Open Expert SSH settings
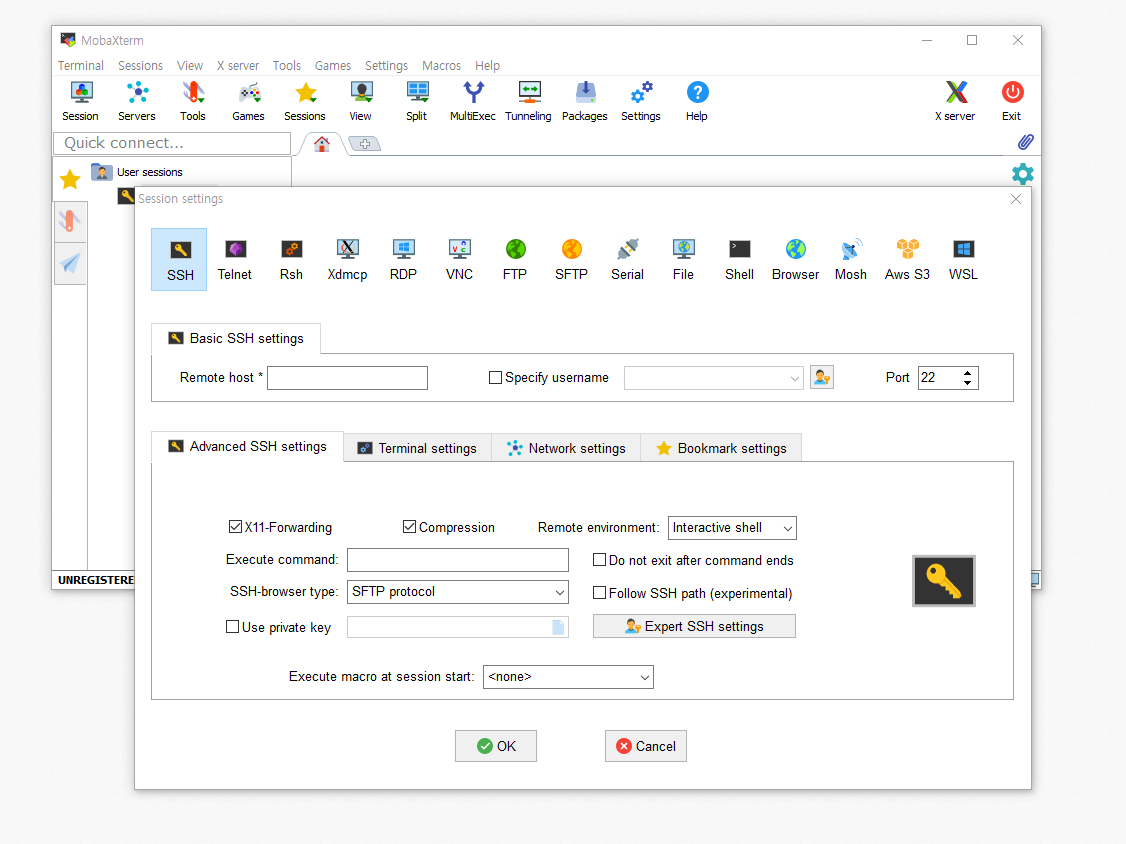The width and height of the screenshot is (1126, 844). pos(694,626)
